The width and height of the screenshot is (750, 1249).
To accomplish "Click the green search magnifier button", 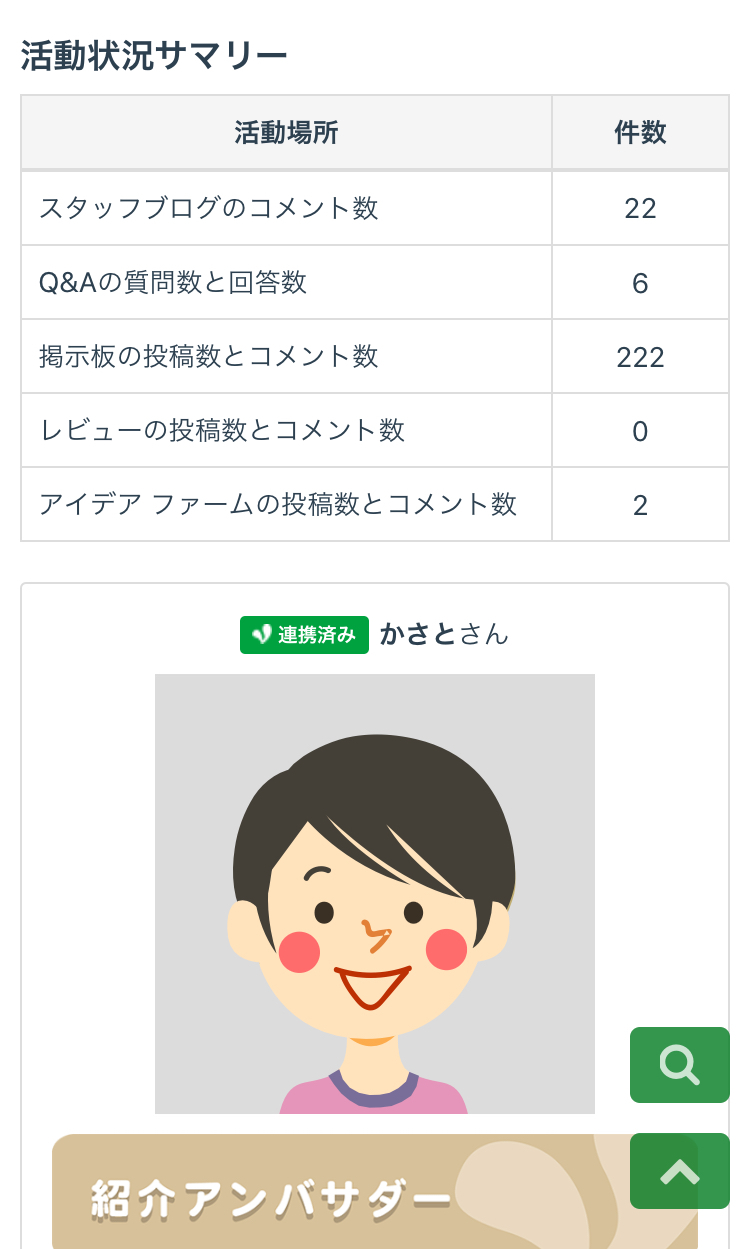I will pyautogui.click(x=679, y=1065).
